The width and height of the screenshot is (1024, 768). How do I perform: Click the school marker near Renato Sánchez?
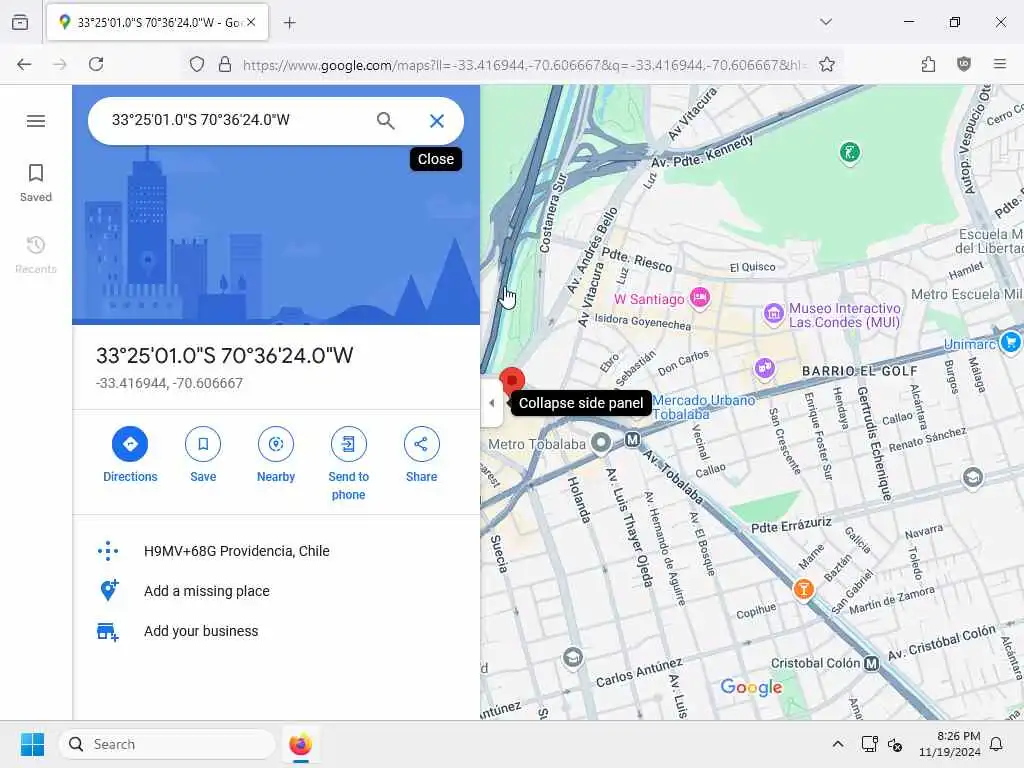point(972,477)
